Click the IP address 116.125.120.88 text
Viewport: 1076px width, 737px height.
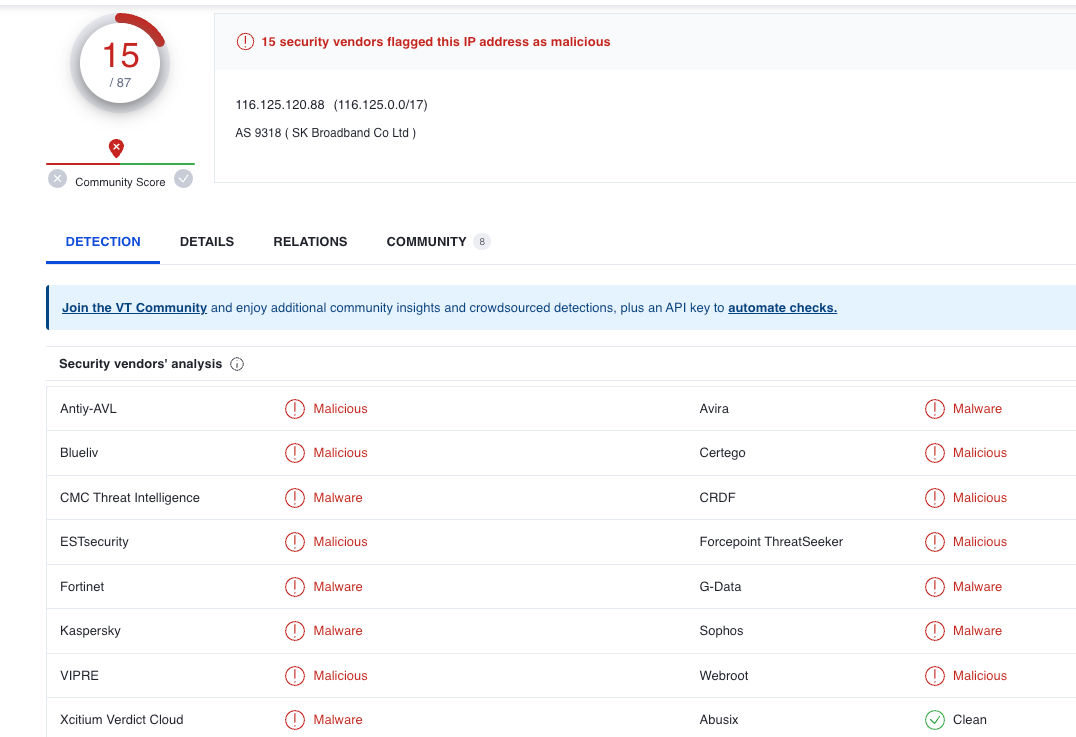280,105
